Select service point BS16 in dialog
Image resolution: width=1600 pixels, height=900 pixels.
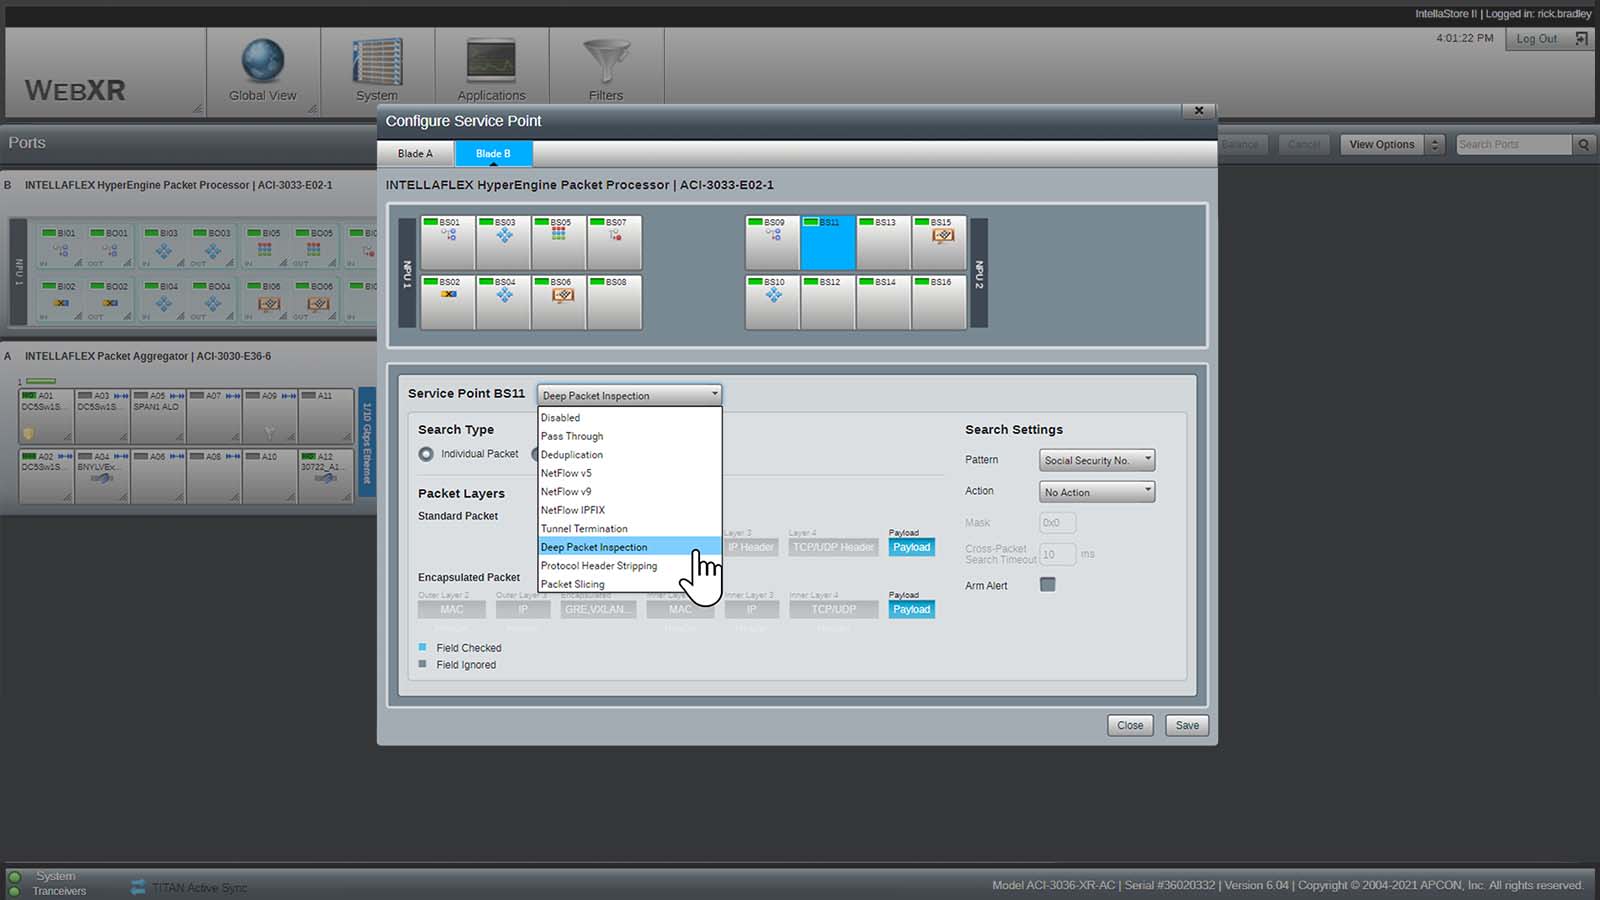(x=939, y=302)
